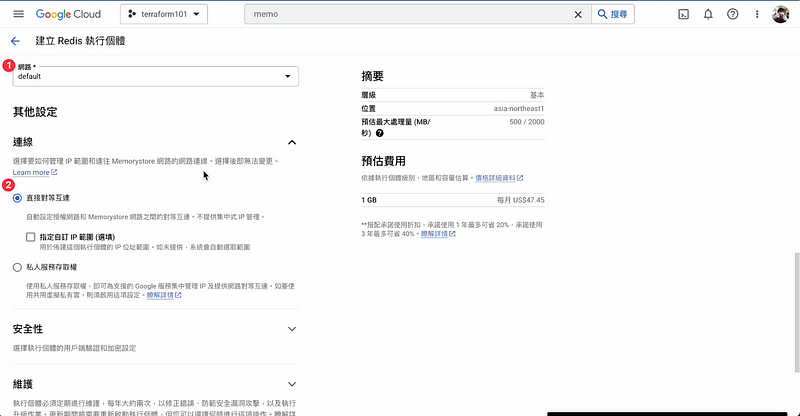Collapse the 連線 section chevron

coord(292,142)
